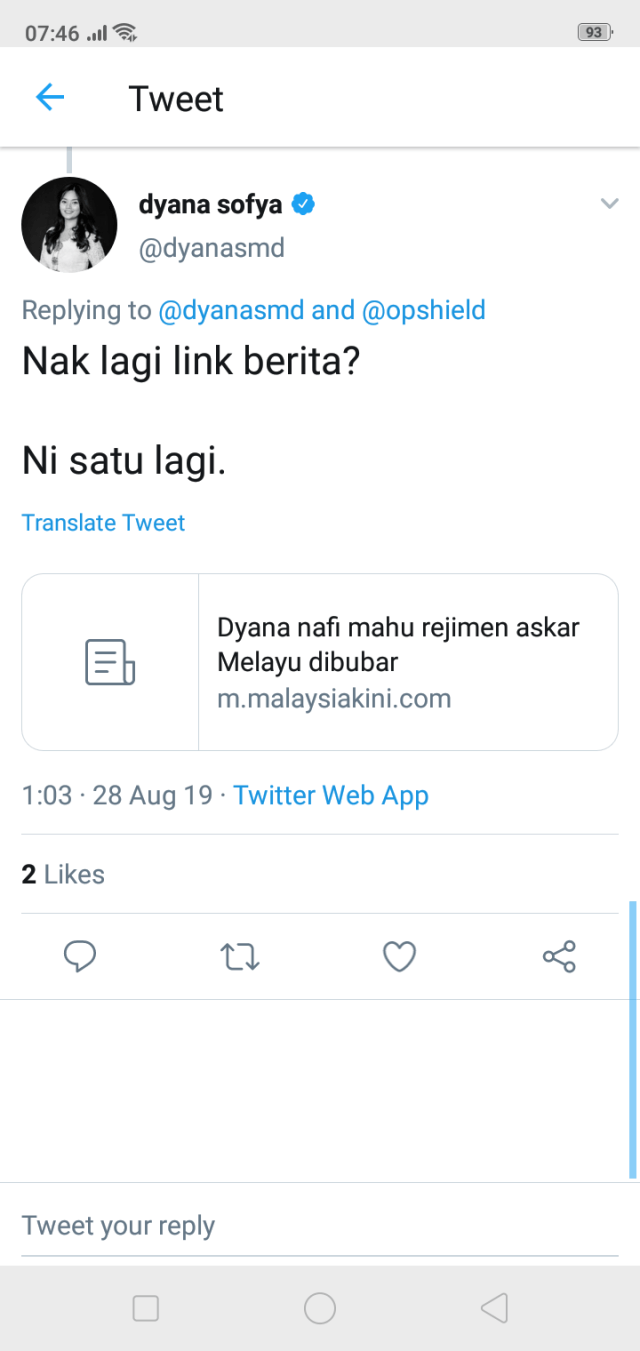
Task: Tap the retweet icon
Action: point(240,957)
